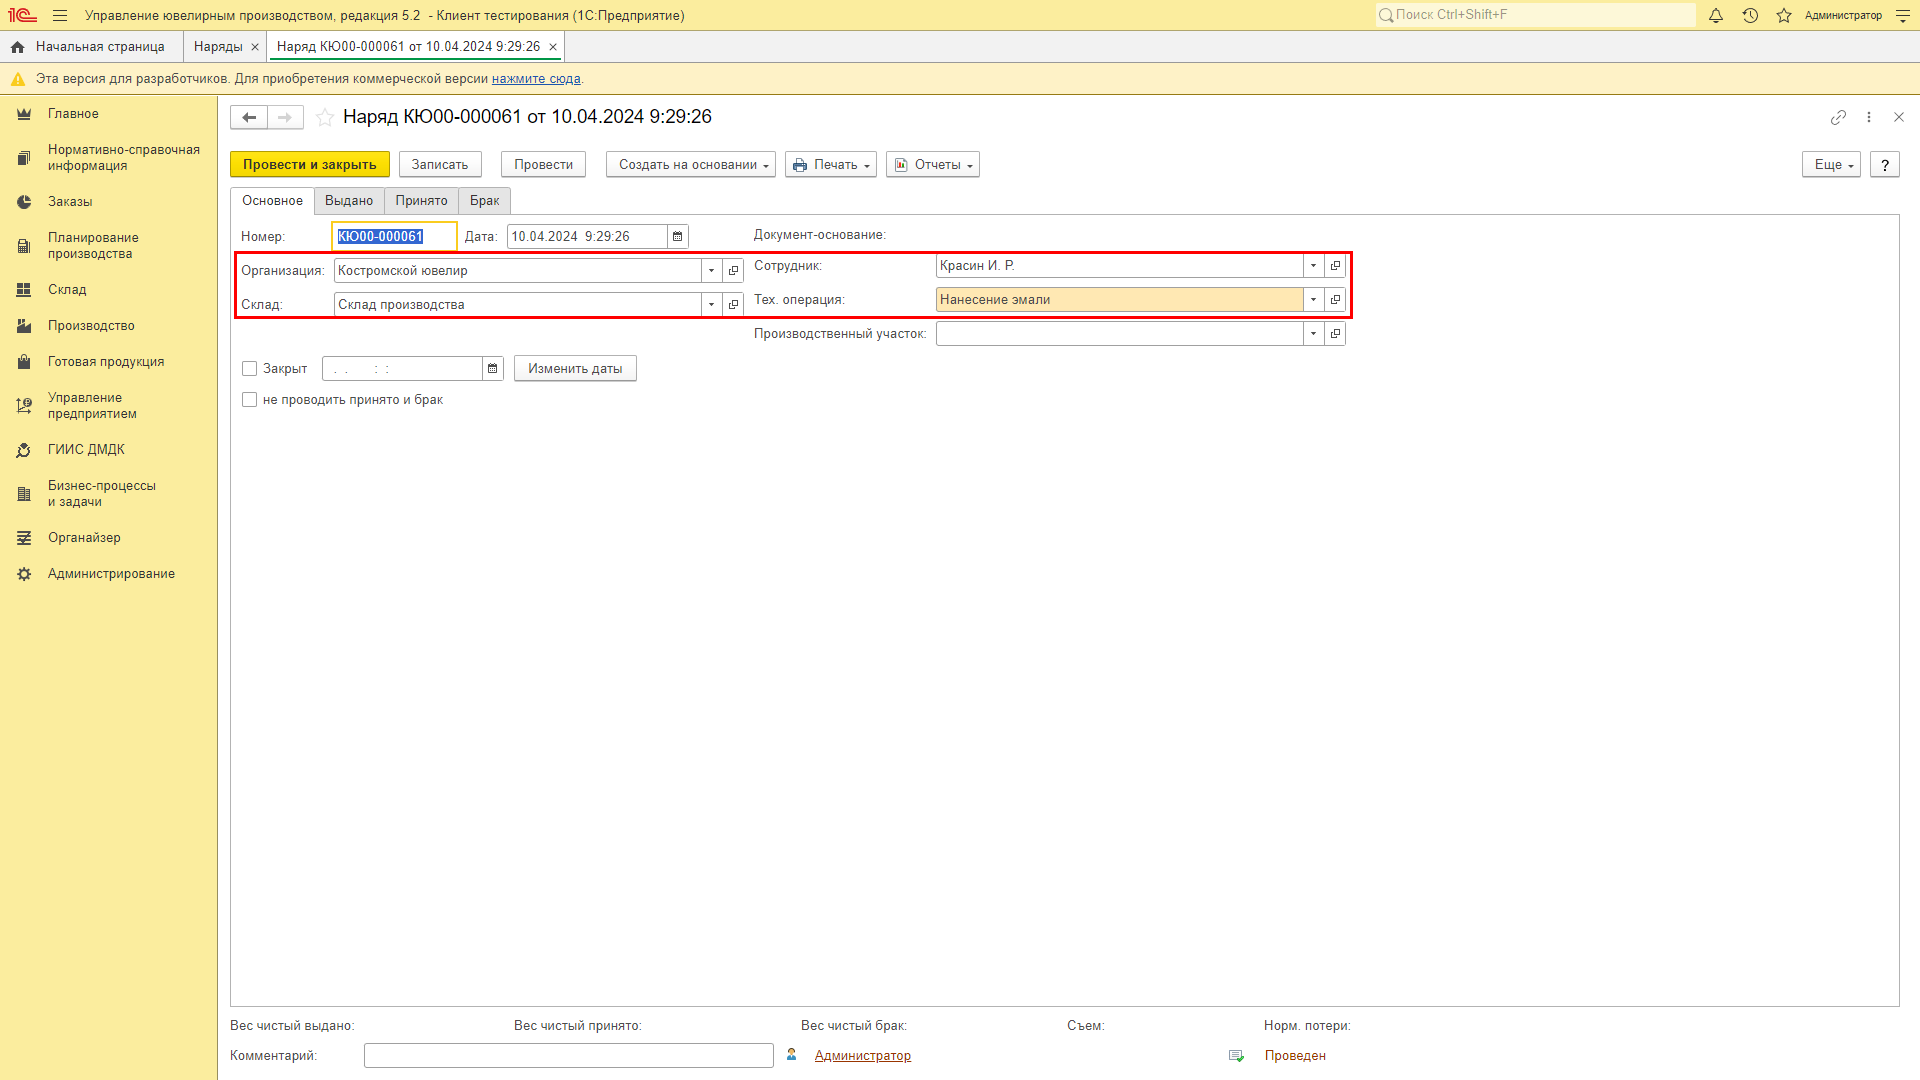Image resolution: width=1920 pixels, height=1080 pixels.
Task: Expand the Организация dropdown list
Action: (712, 271)
